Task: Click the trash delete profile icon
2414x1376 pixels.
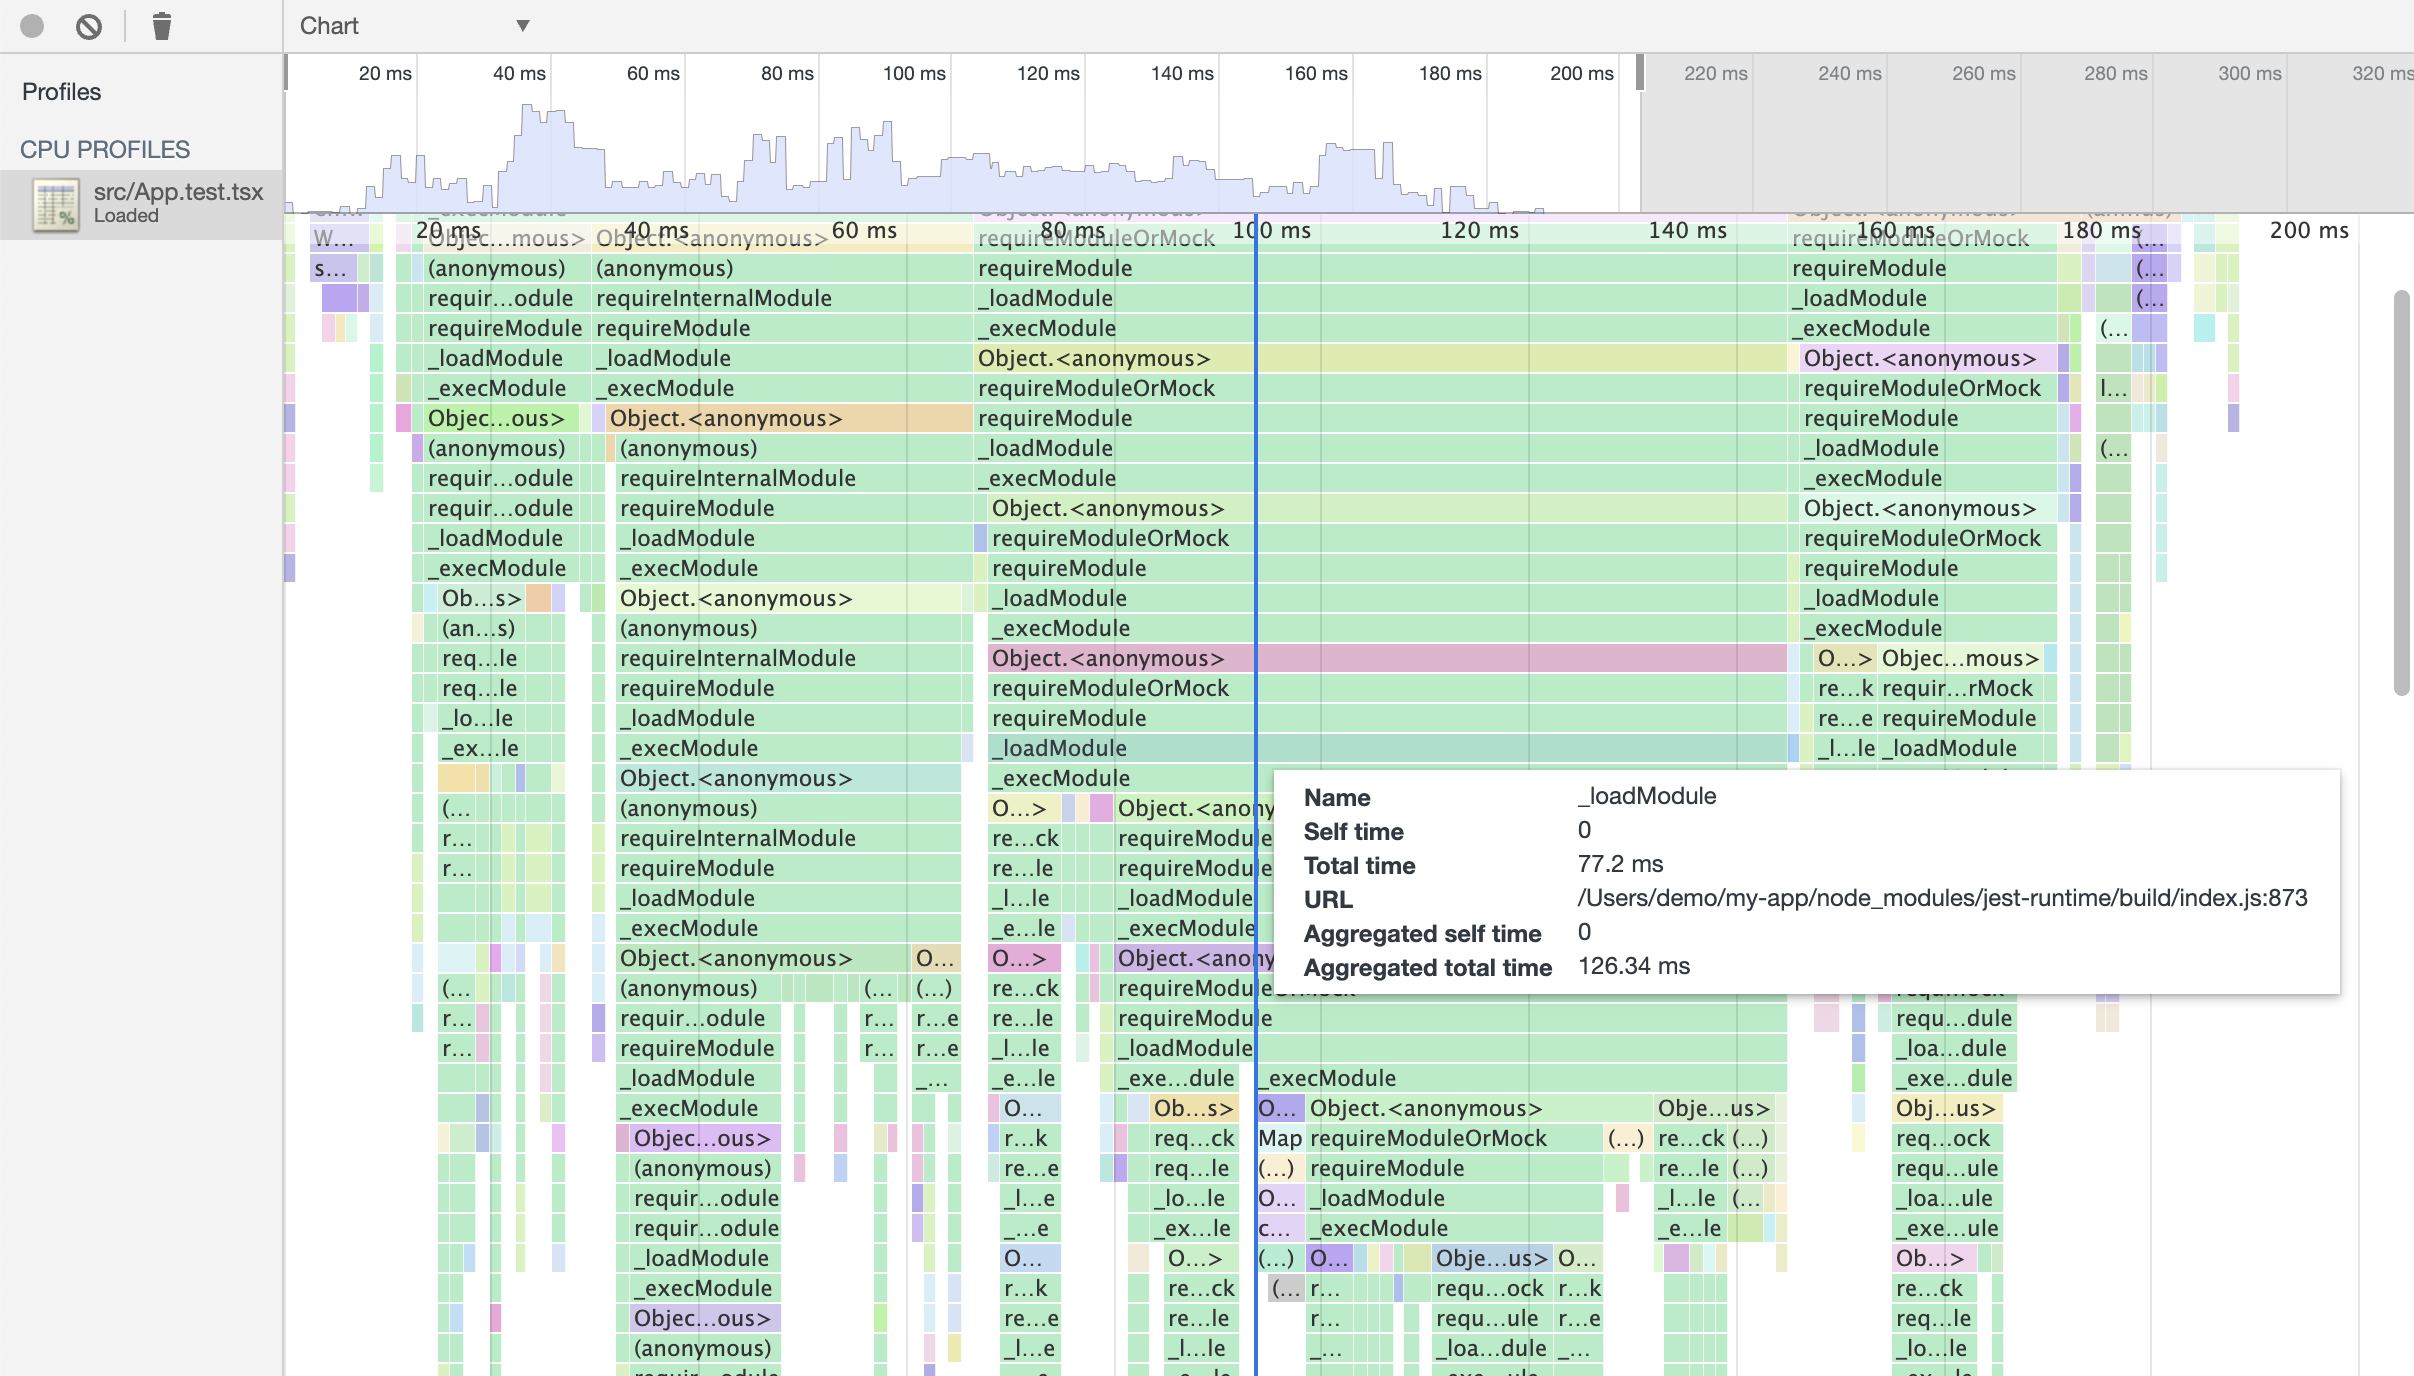Action: (x=161, y=26)
